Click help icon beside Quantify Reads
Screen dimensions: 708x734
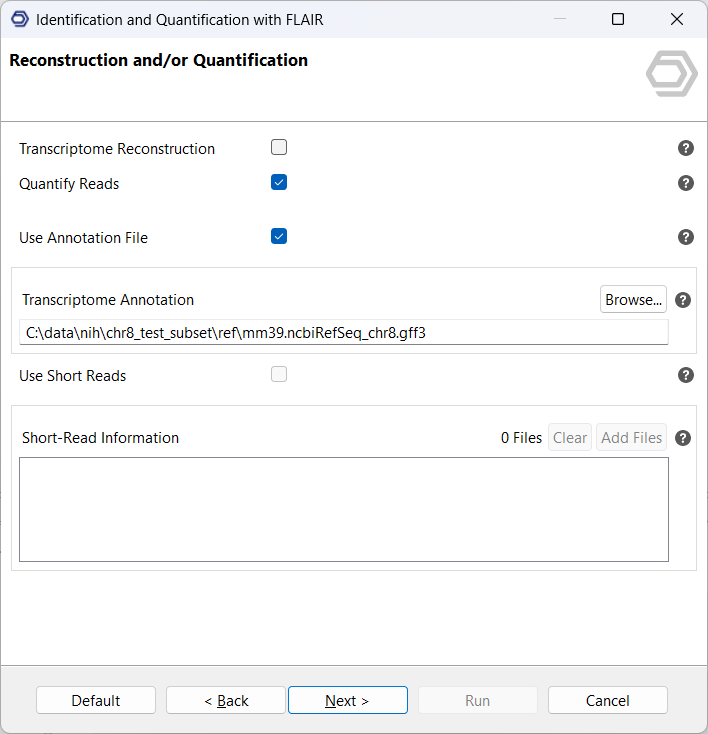tap(686, 183)
